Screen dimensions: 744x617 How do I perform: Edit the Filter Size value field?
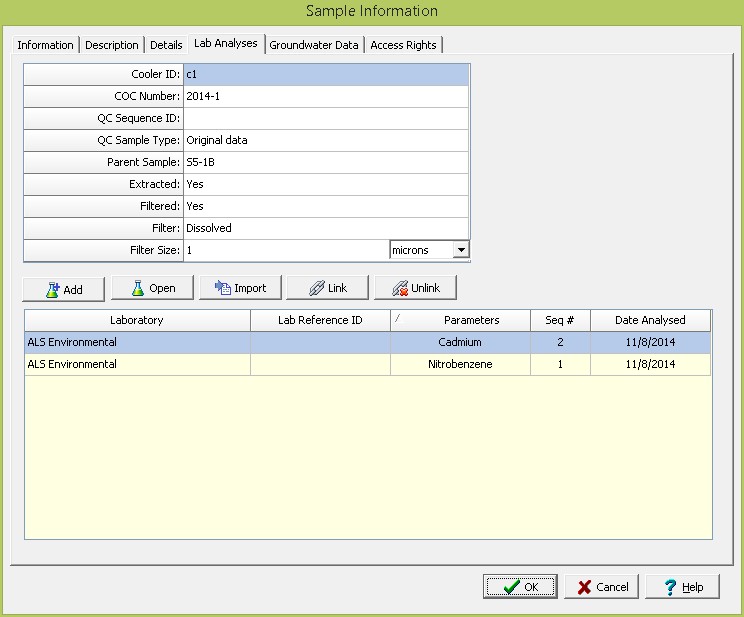285,250
